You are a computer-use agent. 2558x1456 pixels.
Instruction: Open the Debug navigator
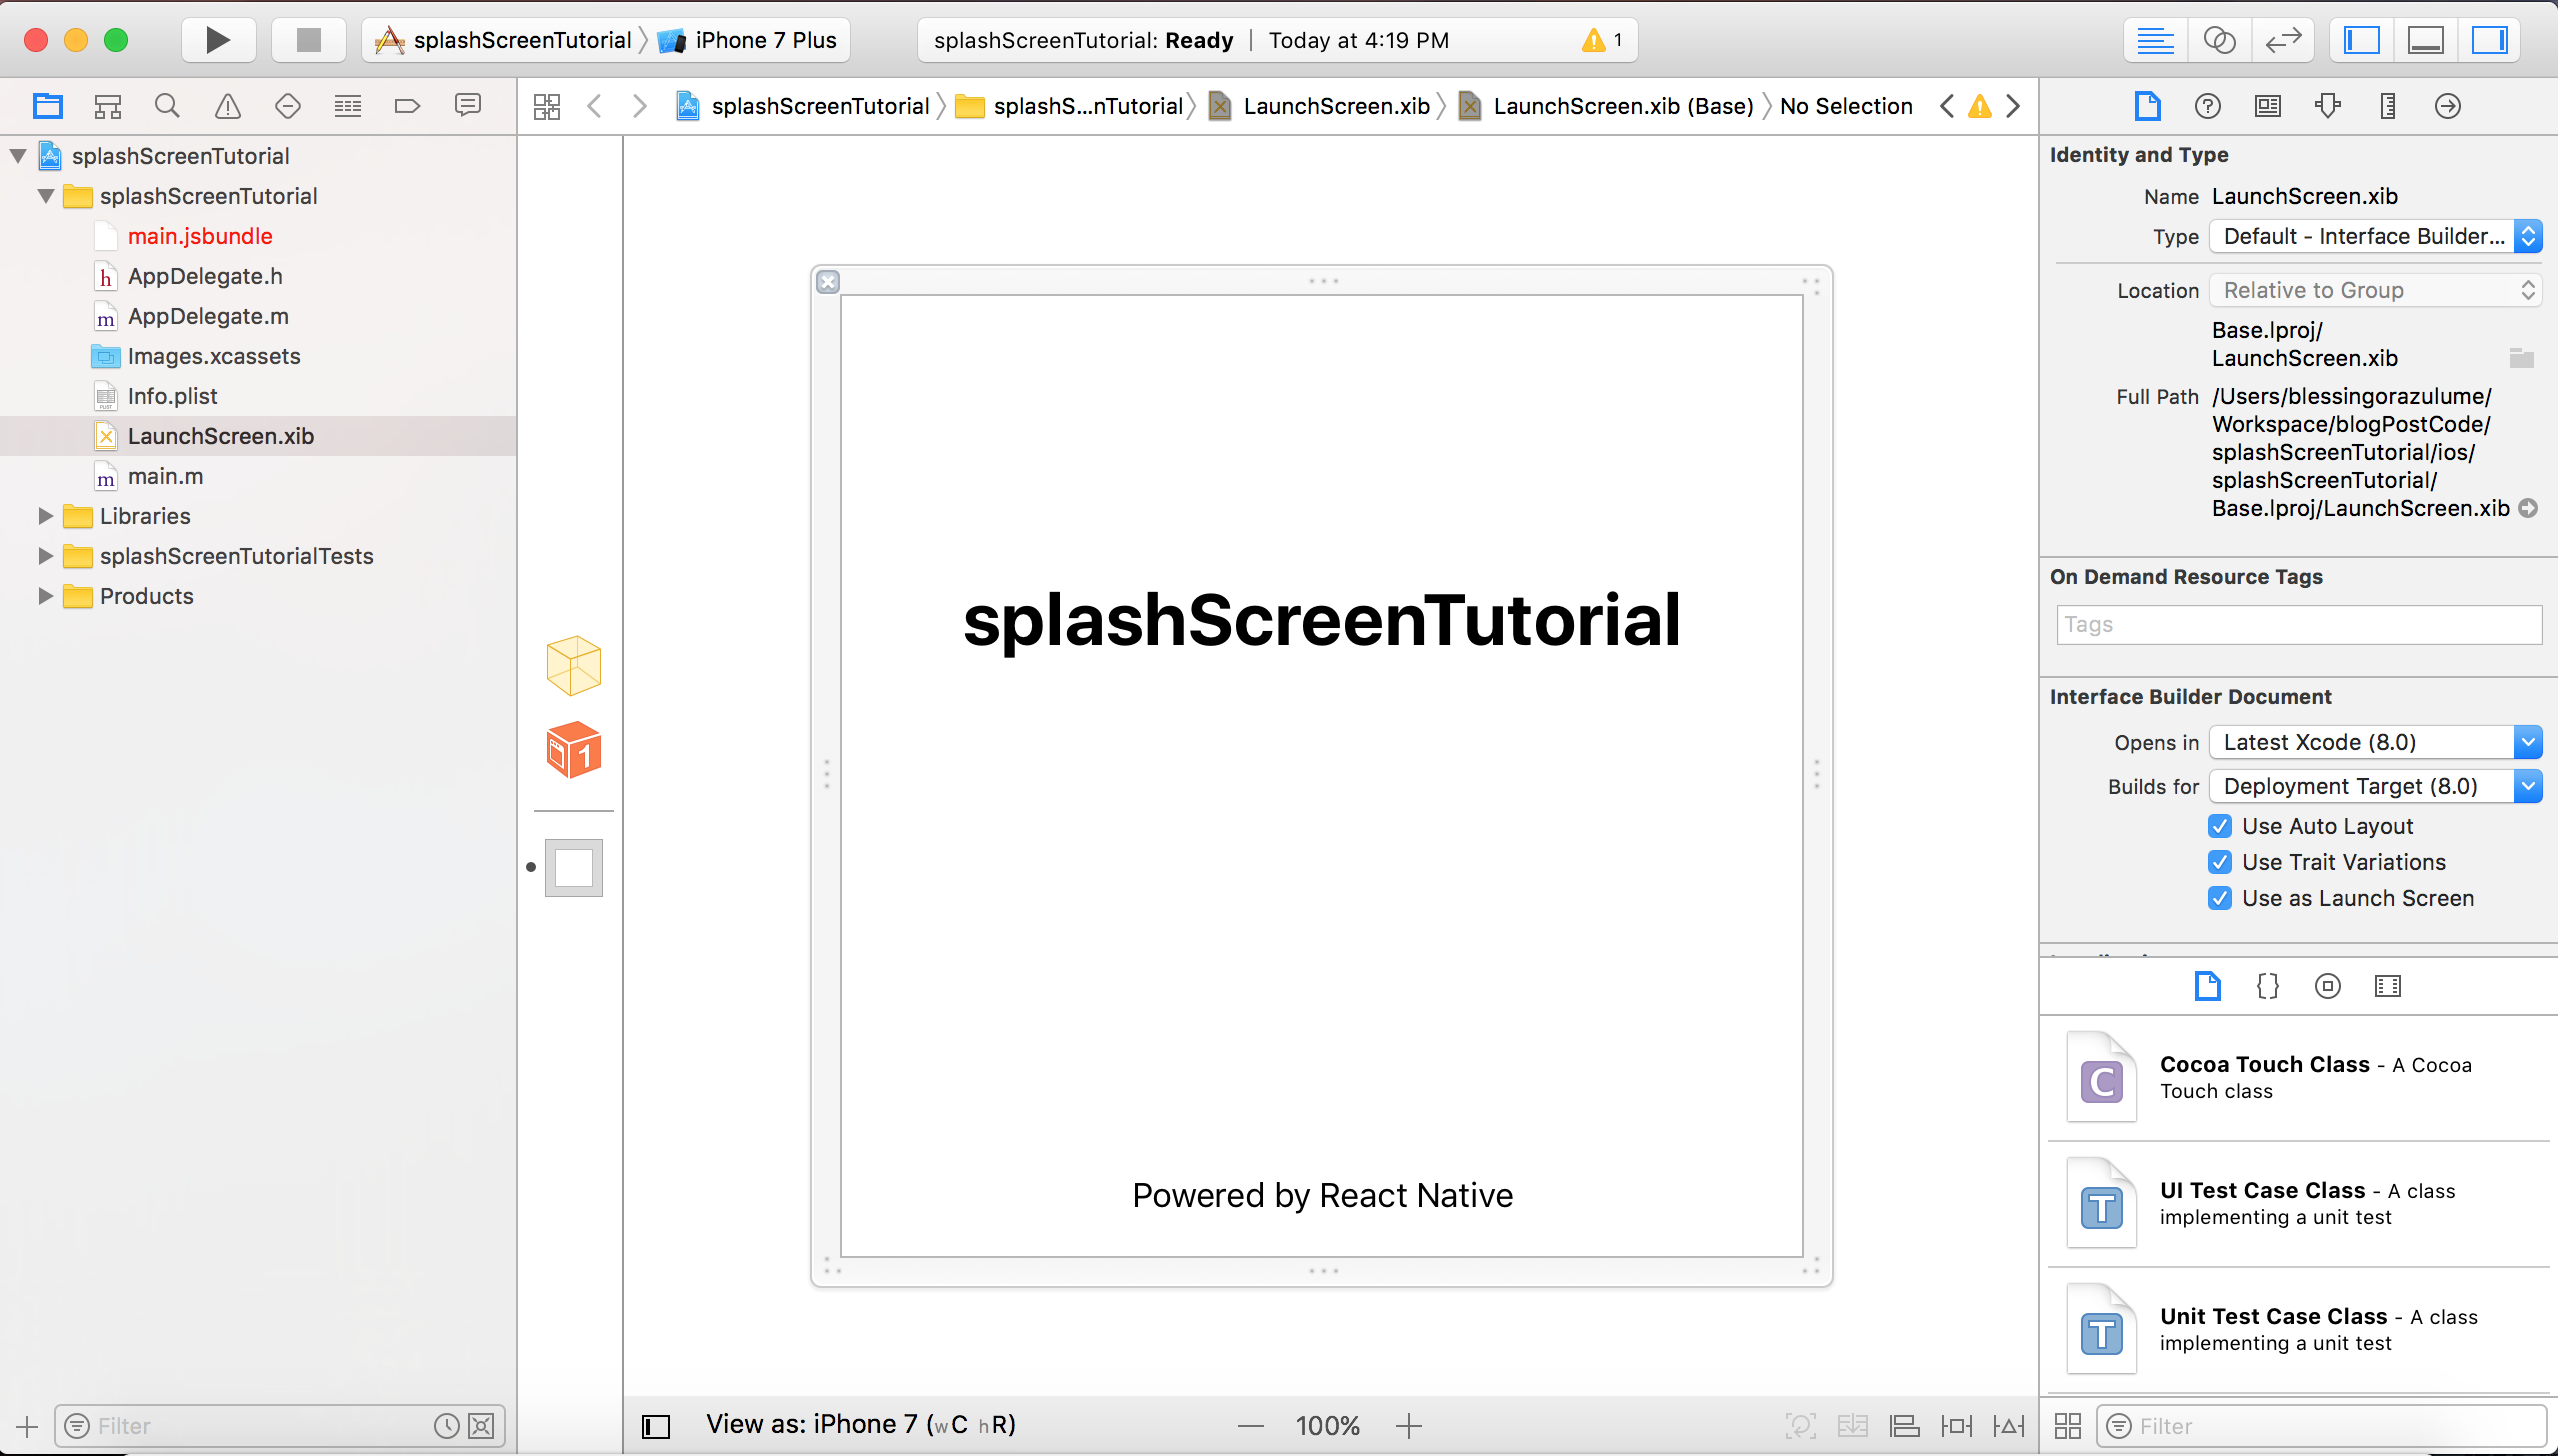click(348, 106)
